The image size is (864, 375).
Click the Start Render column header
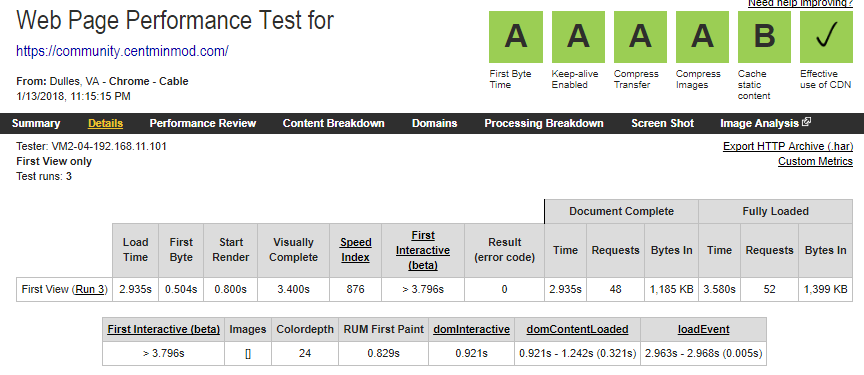coord(231,250)
